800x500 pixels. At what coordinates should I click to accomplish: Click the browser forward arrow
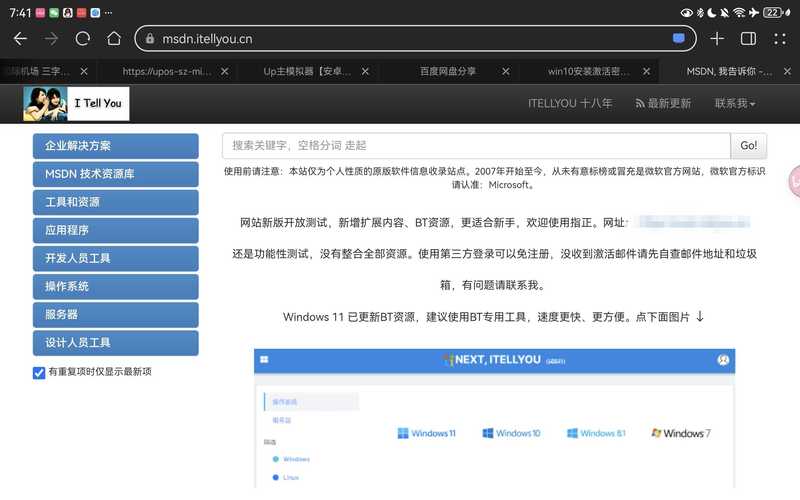click(52, 39)
